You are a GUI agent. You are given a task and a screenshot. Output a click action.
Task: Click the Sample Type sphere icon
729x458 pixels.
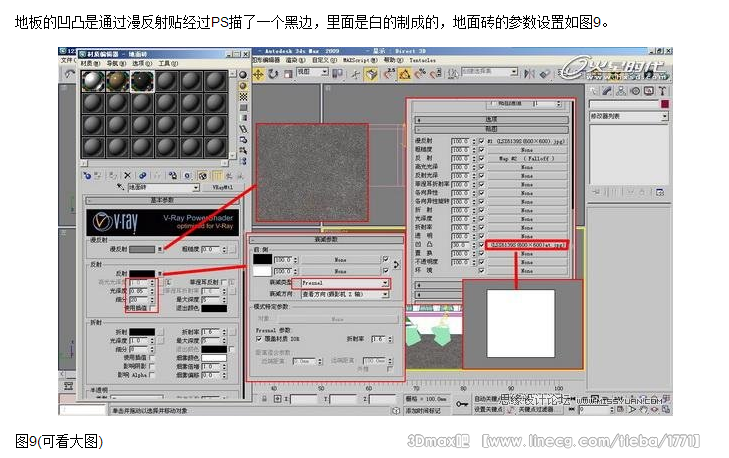[x=243, y=75]
